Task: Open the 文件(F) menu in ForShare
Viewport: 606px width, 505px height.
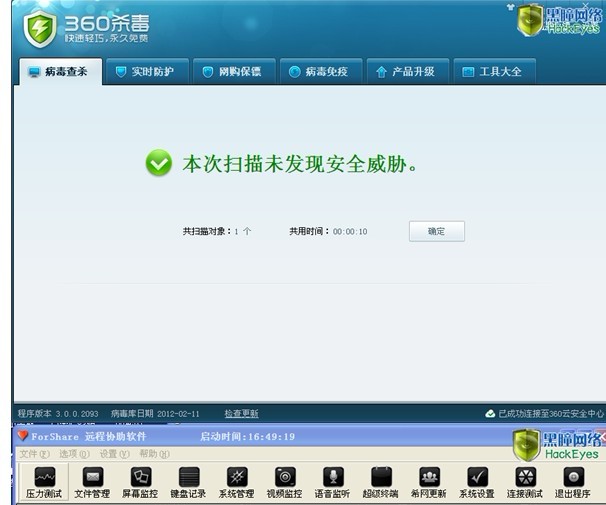Action: pos(34,454)
